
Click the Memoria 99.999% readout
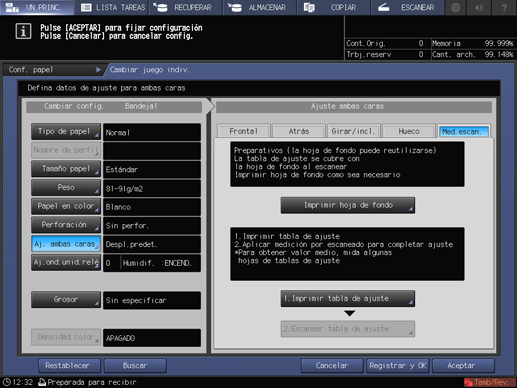(x=473, y=43)
